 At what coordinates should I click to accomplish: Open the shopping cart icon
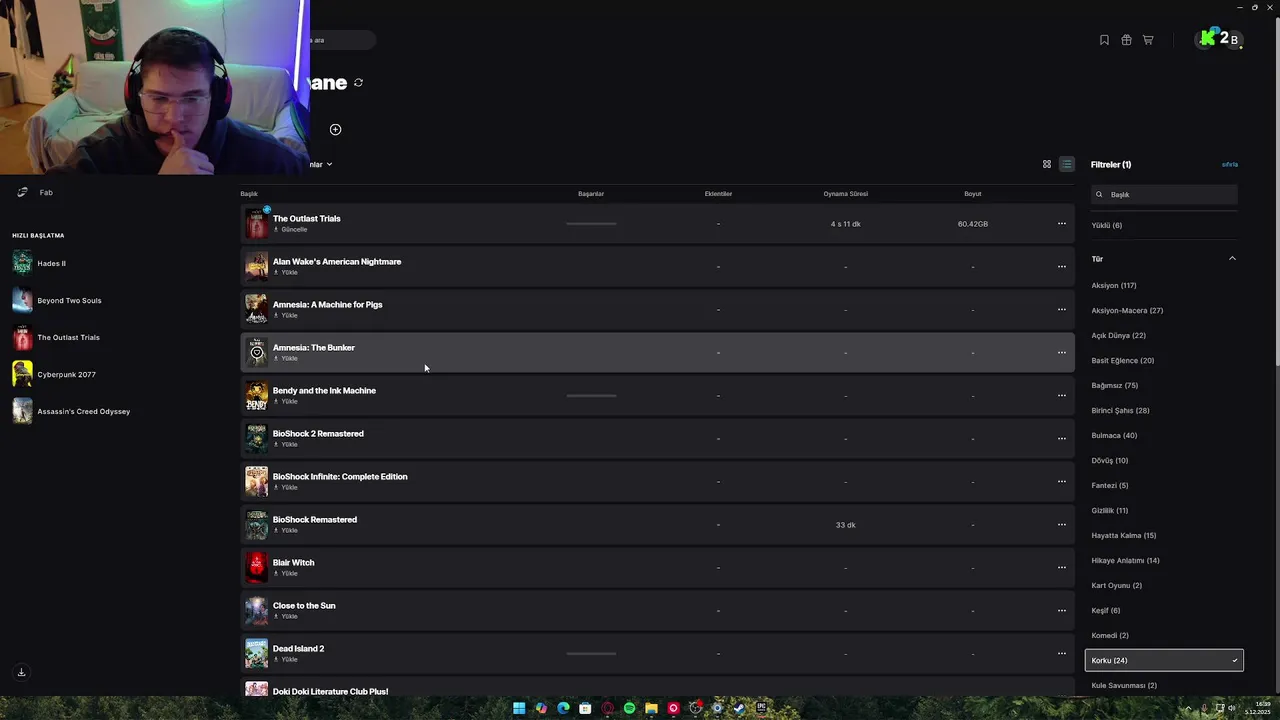point(1148,40)
